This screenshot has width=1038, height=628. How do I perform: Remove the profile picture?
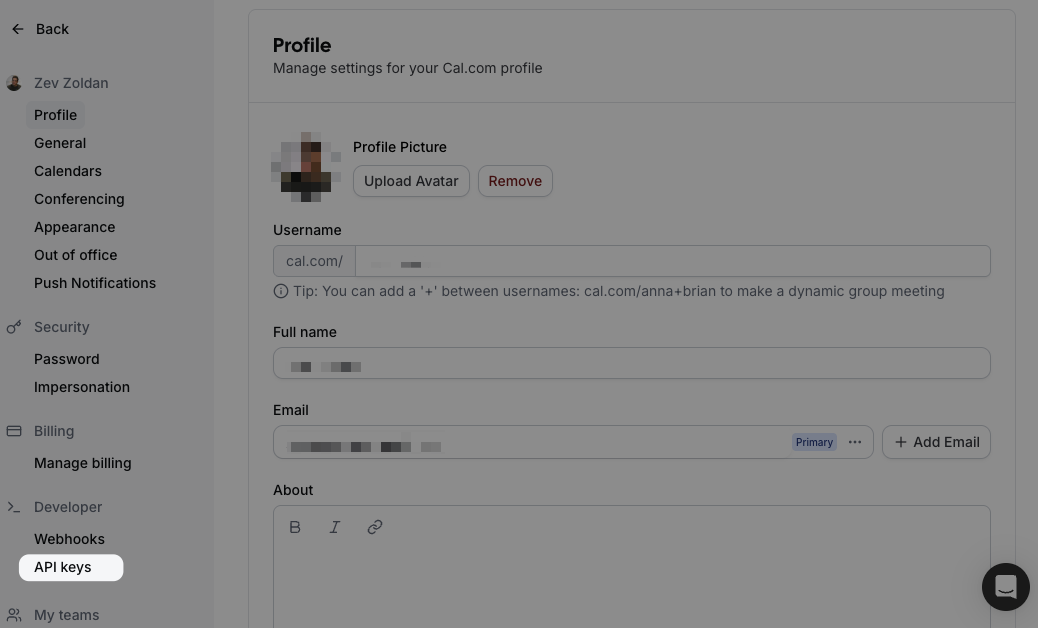[515, 181]
